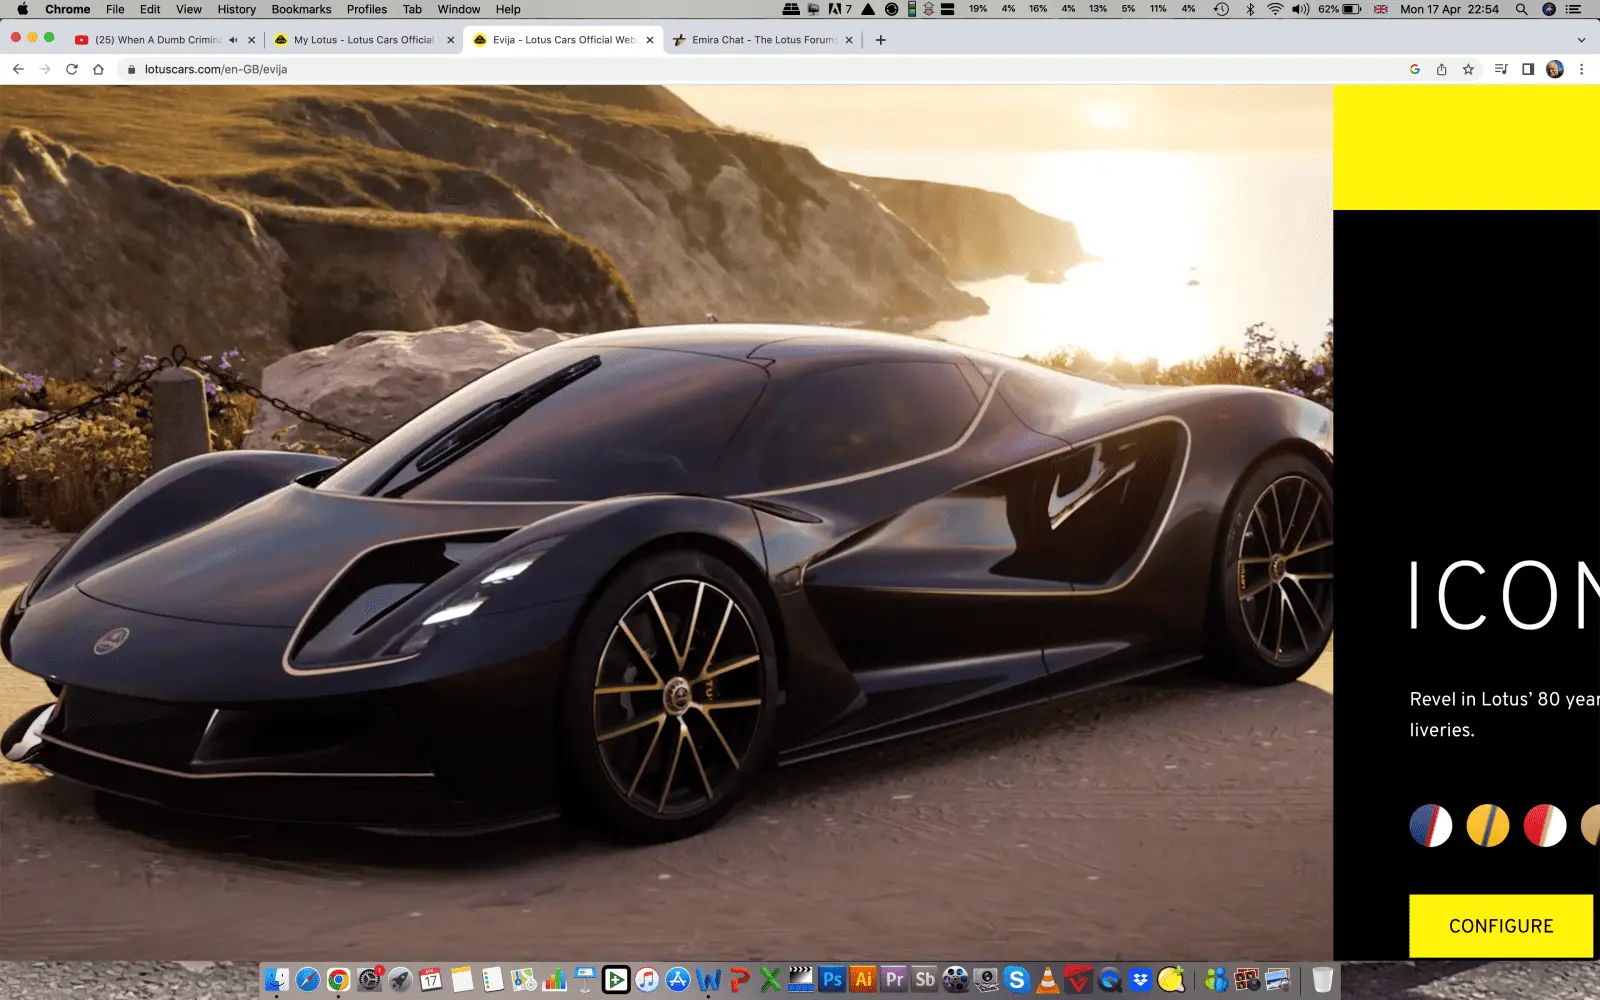Launch Photoshop from the dock
1600x1000 pixels.
832,980
